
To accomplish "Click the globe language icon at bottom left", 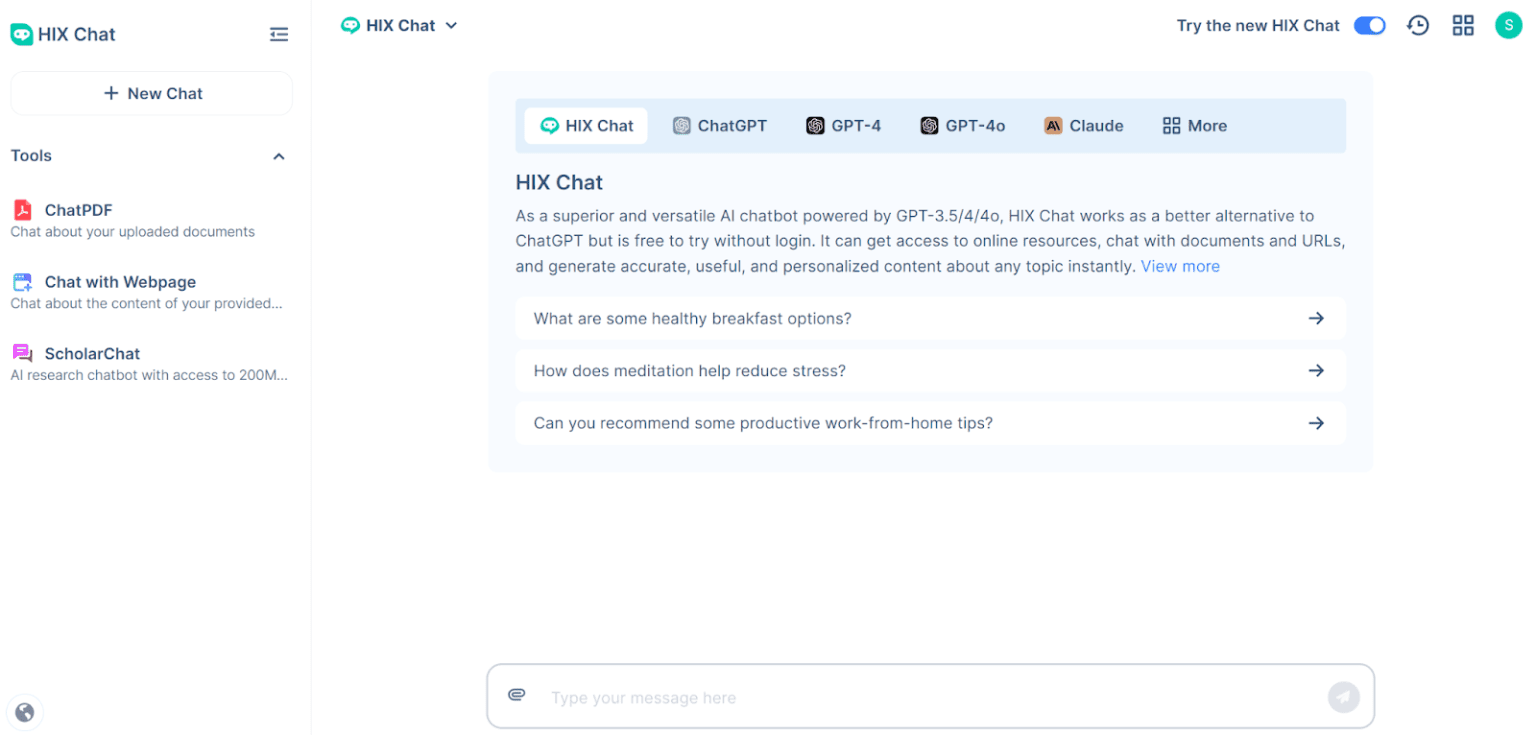I will click(25, 712).
